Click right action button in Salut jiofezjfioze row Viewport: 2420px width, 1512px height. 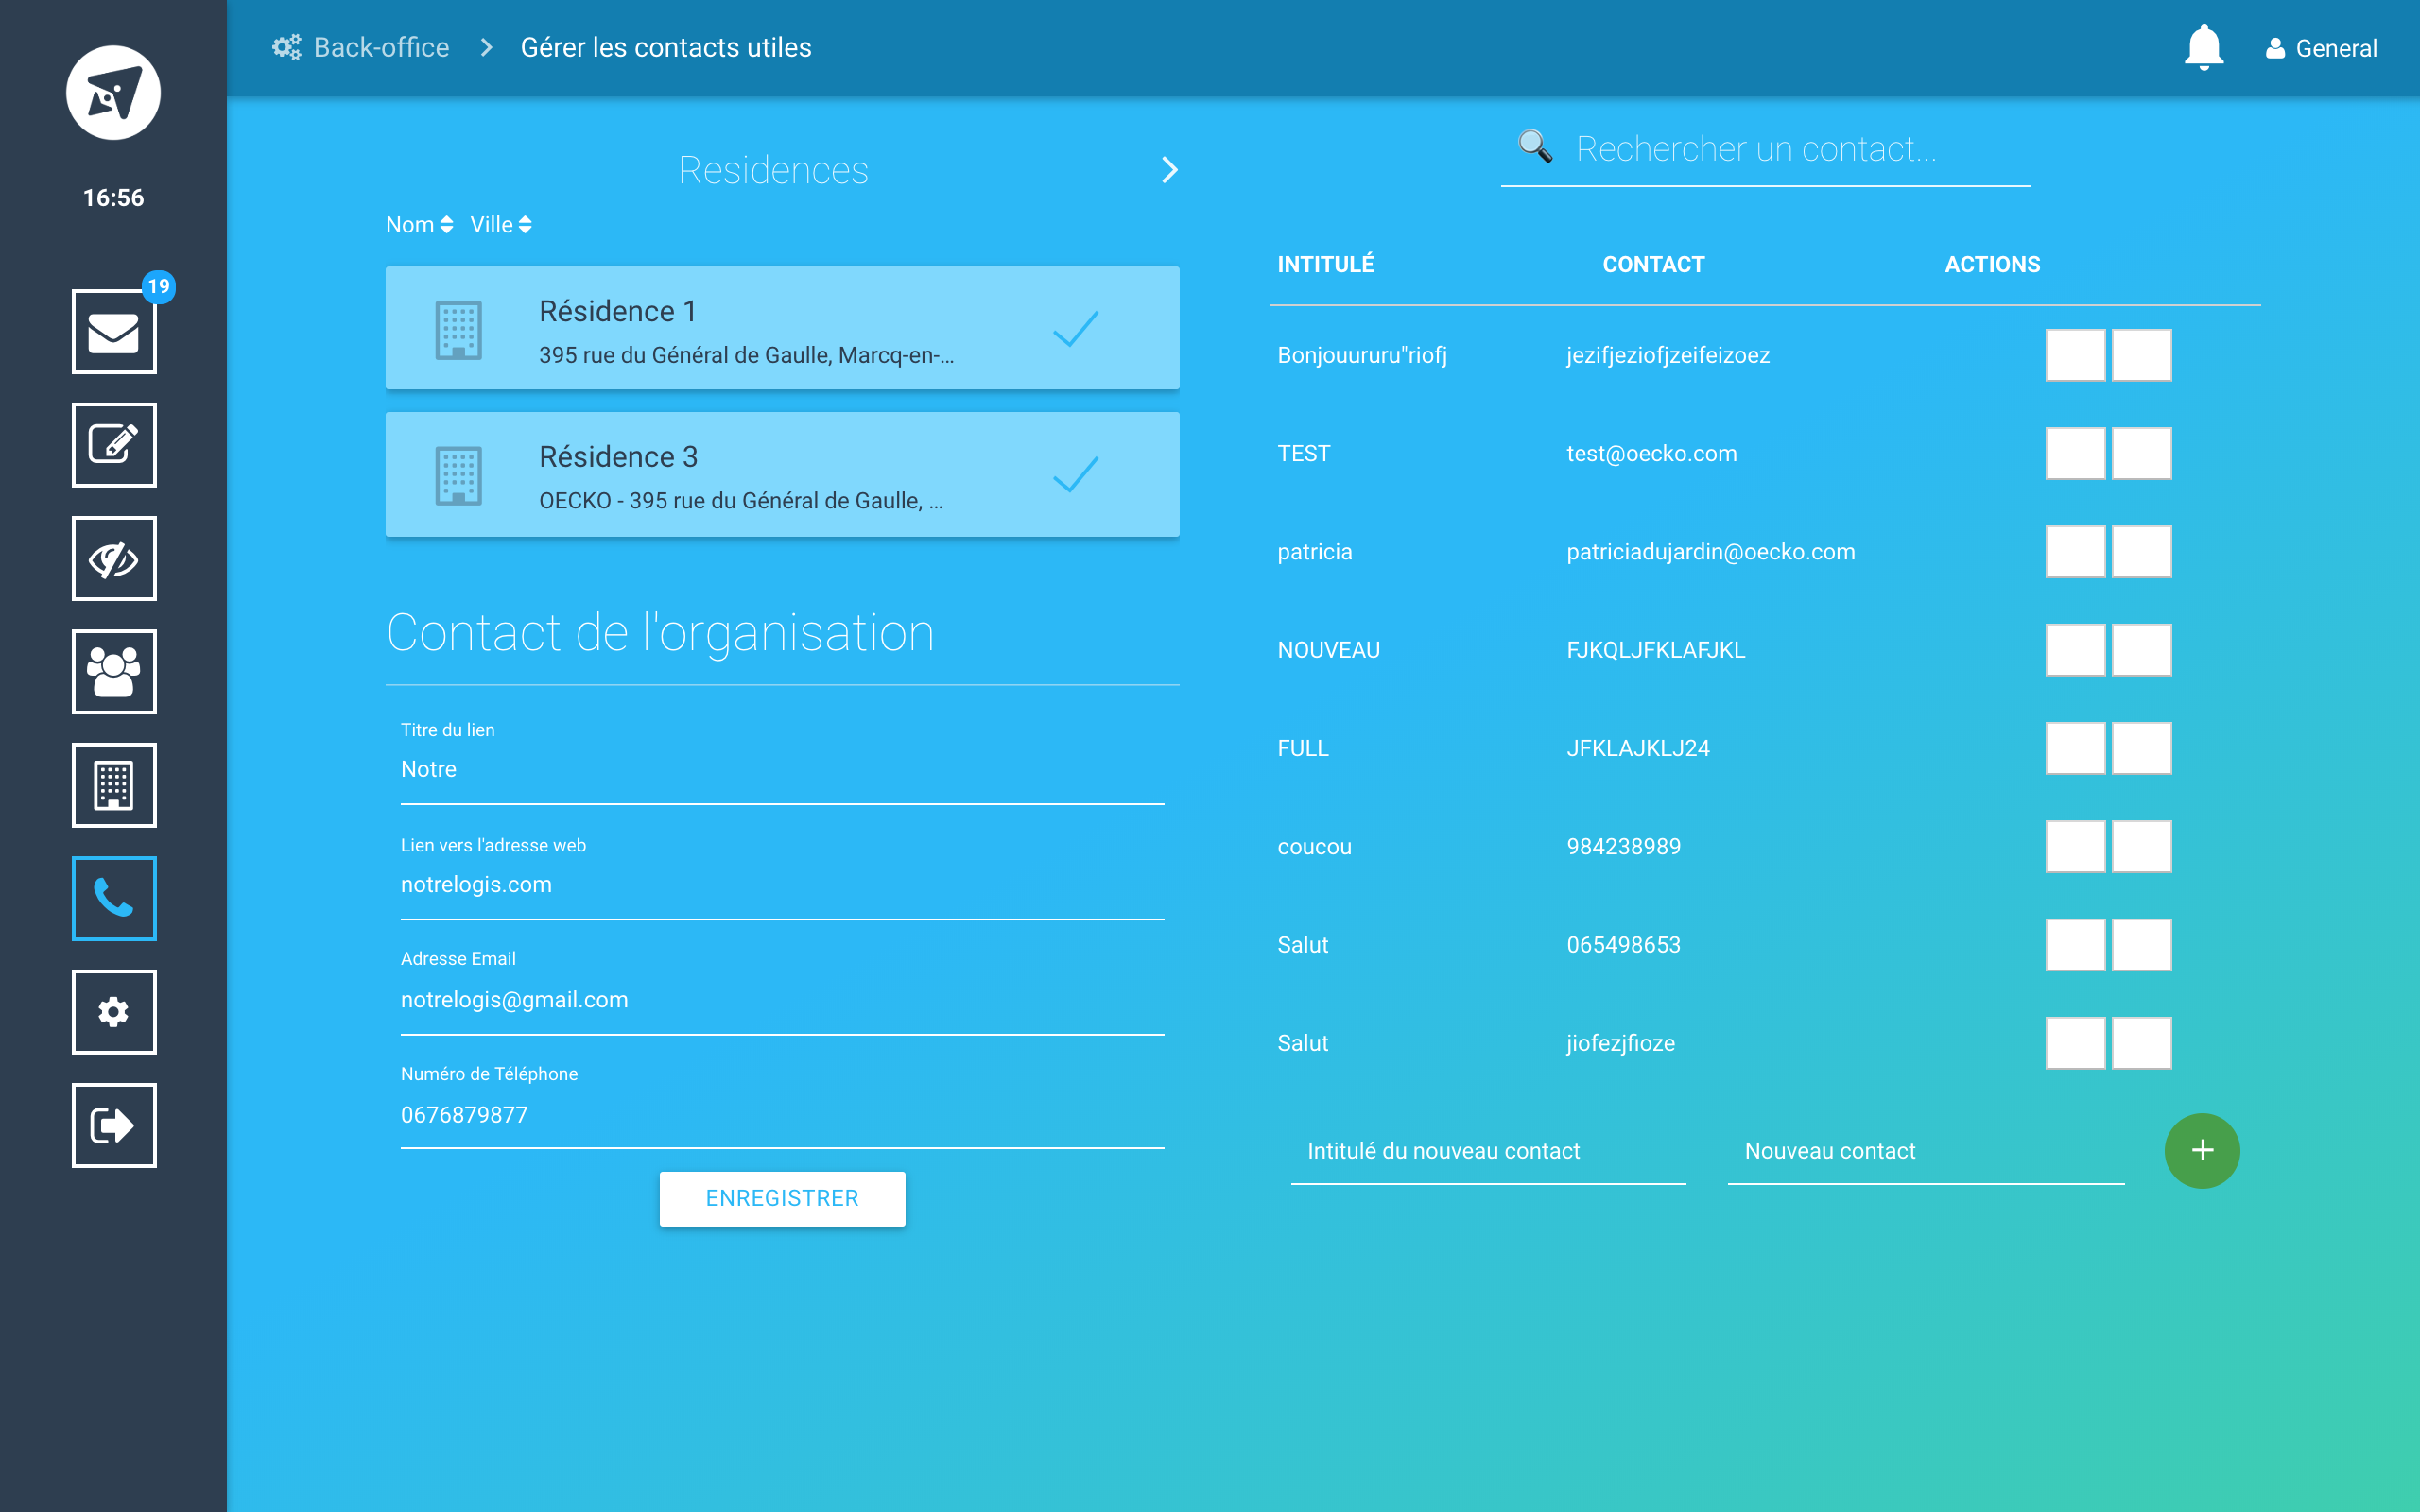pyautogui.click(x=2141, y=1043)
